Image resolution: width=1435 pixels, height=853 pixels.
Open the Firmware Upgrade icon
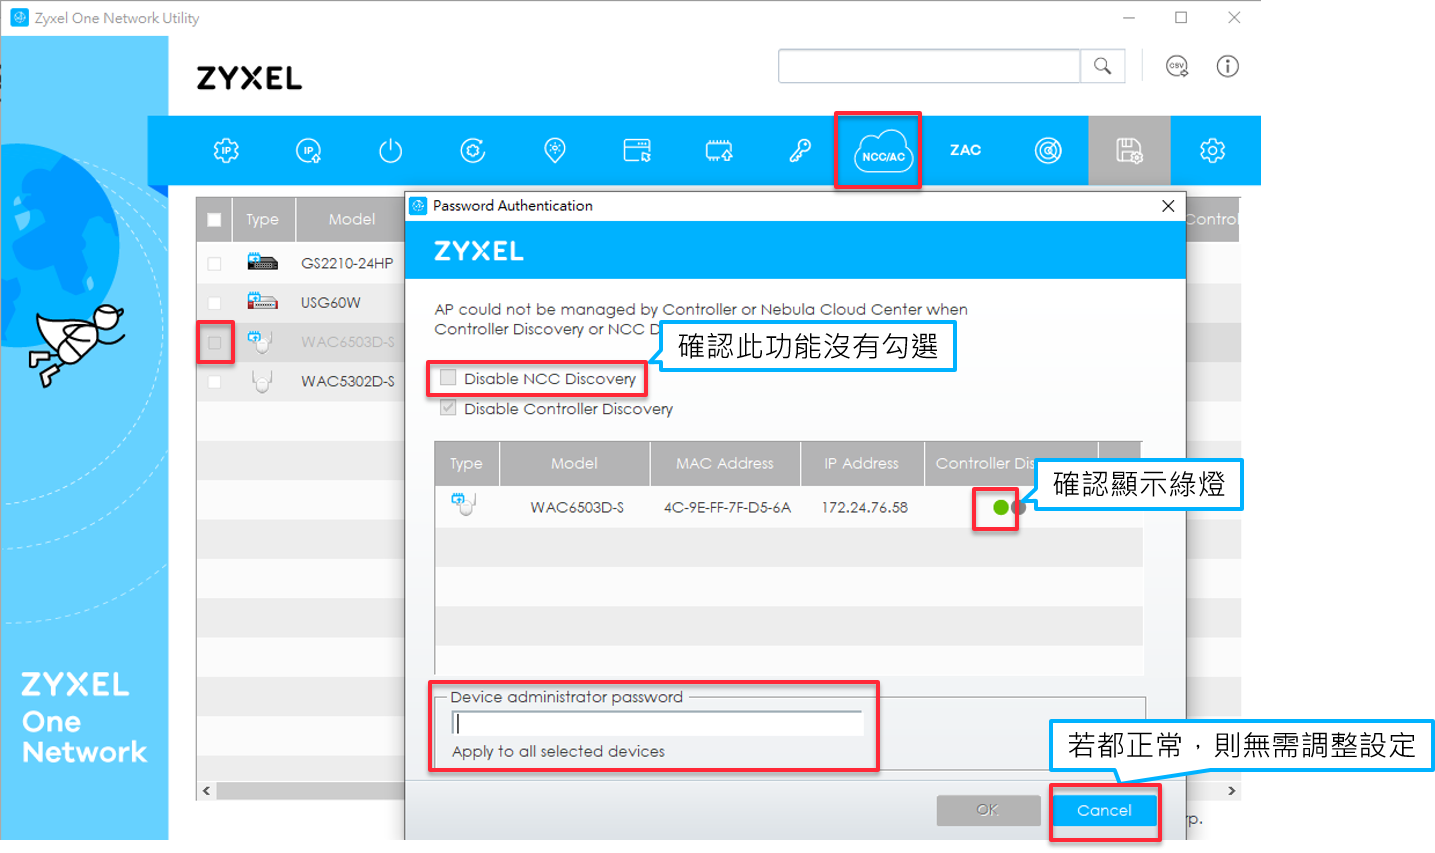(719, 151)
